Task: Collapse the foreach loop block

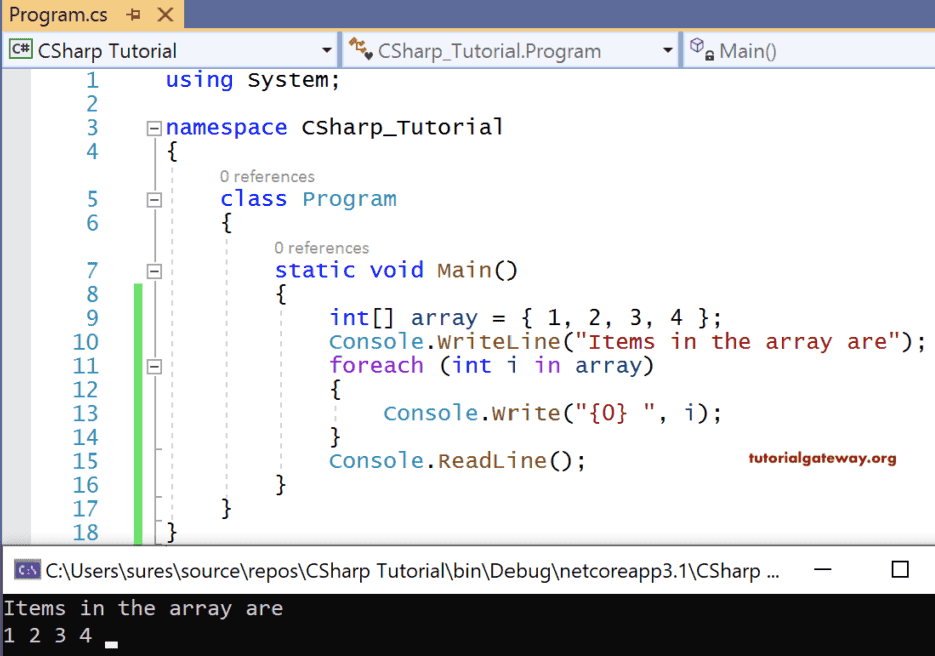Action: point(155,365)
